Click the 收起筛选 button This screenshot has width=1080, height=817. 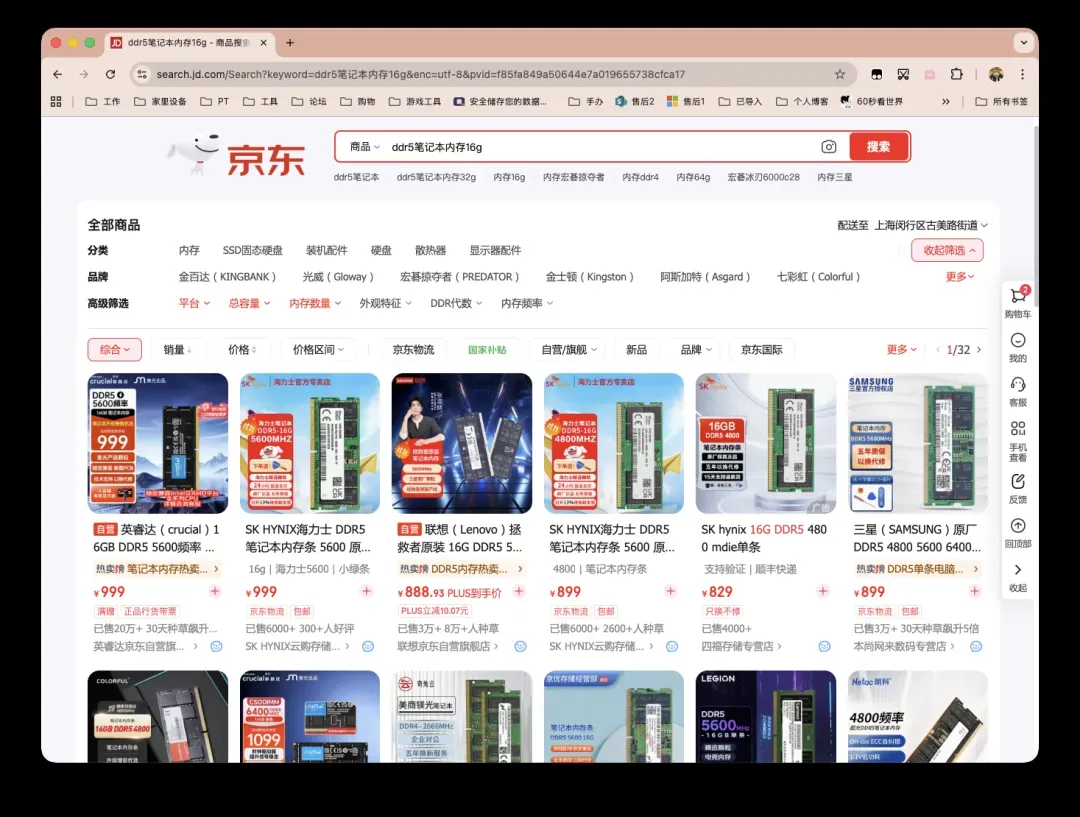tap(947, 250)
